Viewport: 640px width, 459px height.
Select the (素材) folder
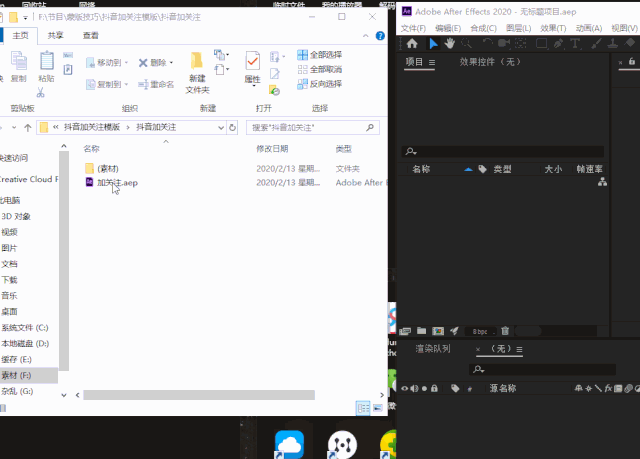click(108, 169)
